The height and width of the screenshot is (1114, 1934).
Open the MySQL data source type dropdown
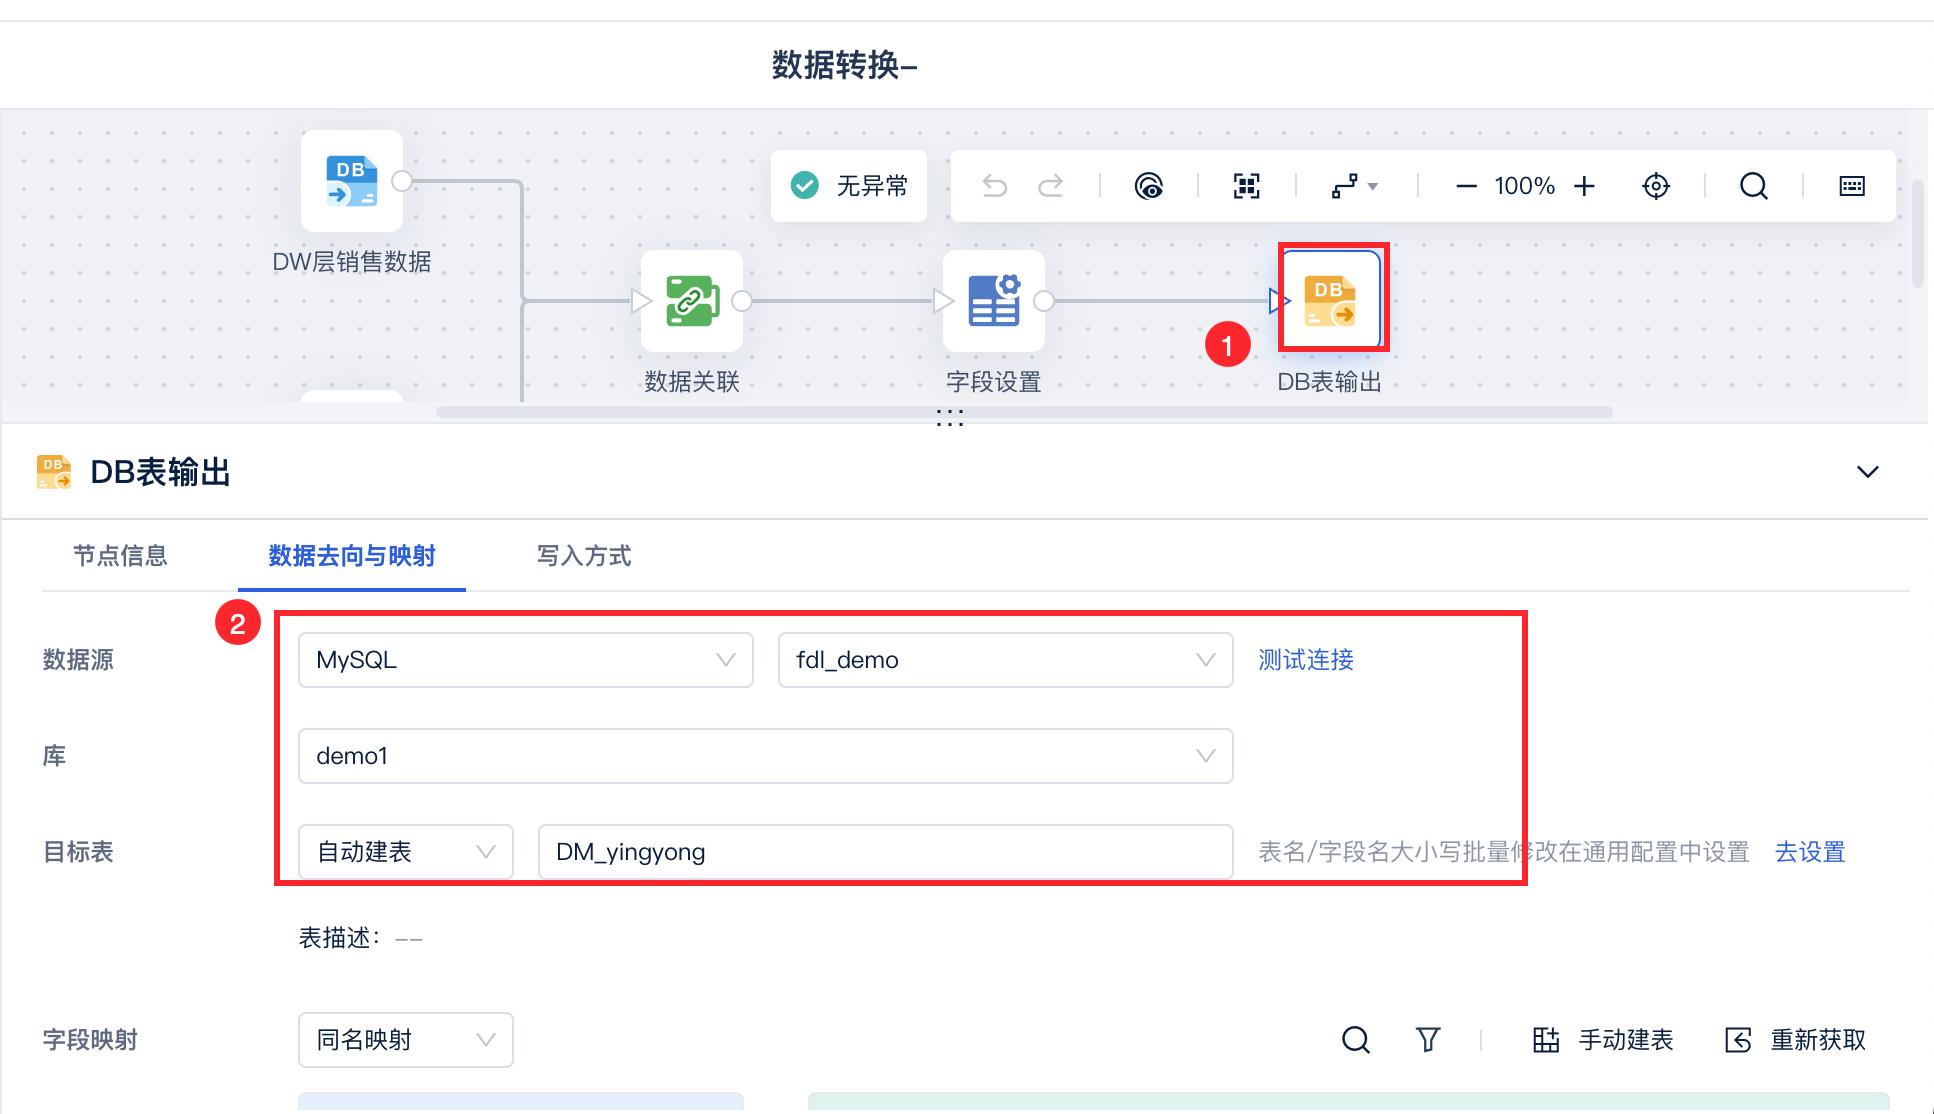(x=526, y=660)
